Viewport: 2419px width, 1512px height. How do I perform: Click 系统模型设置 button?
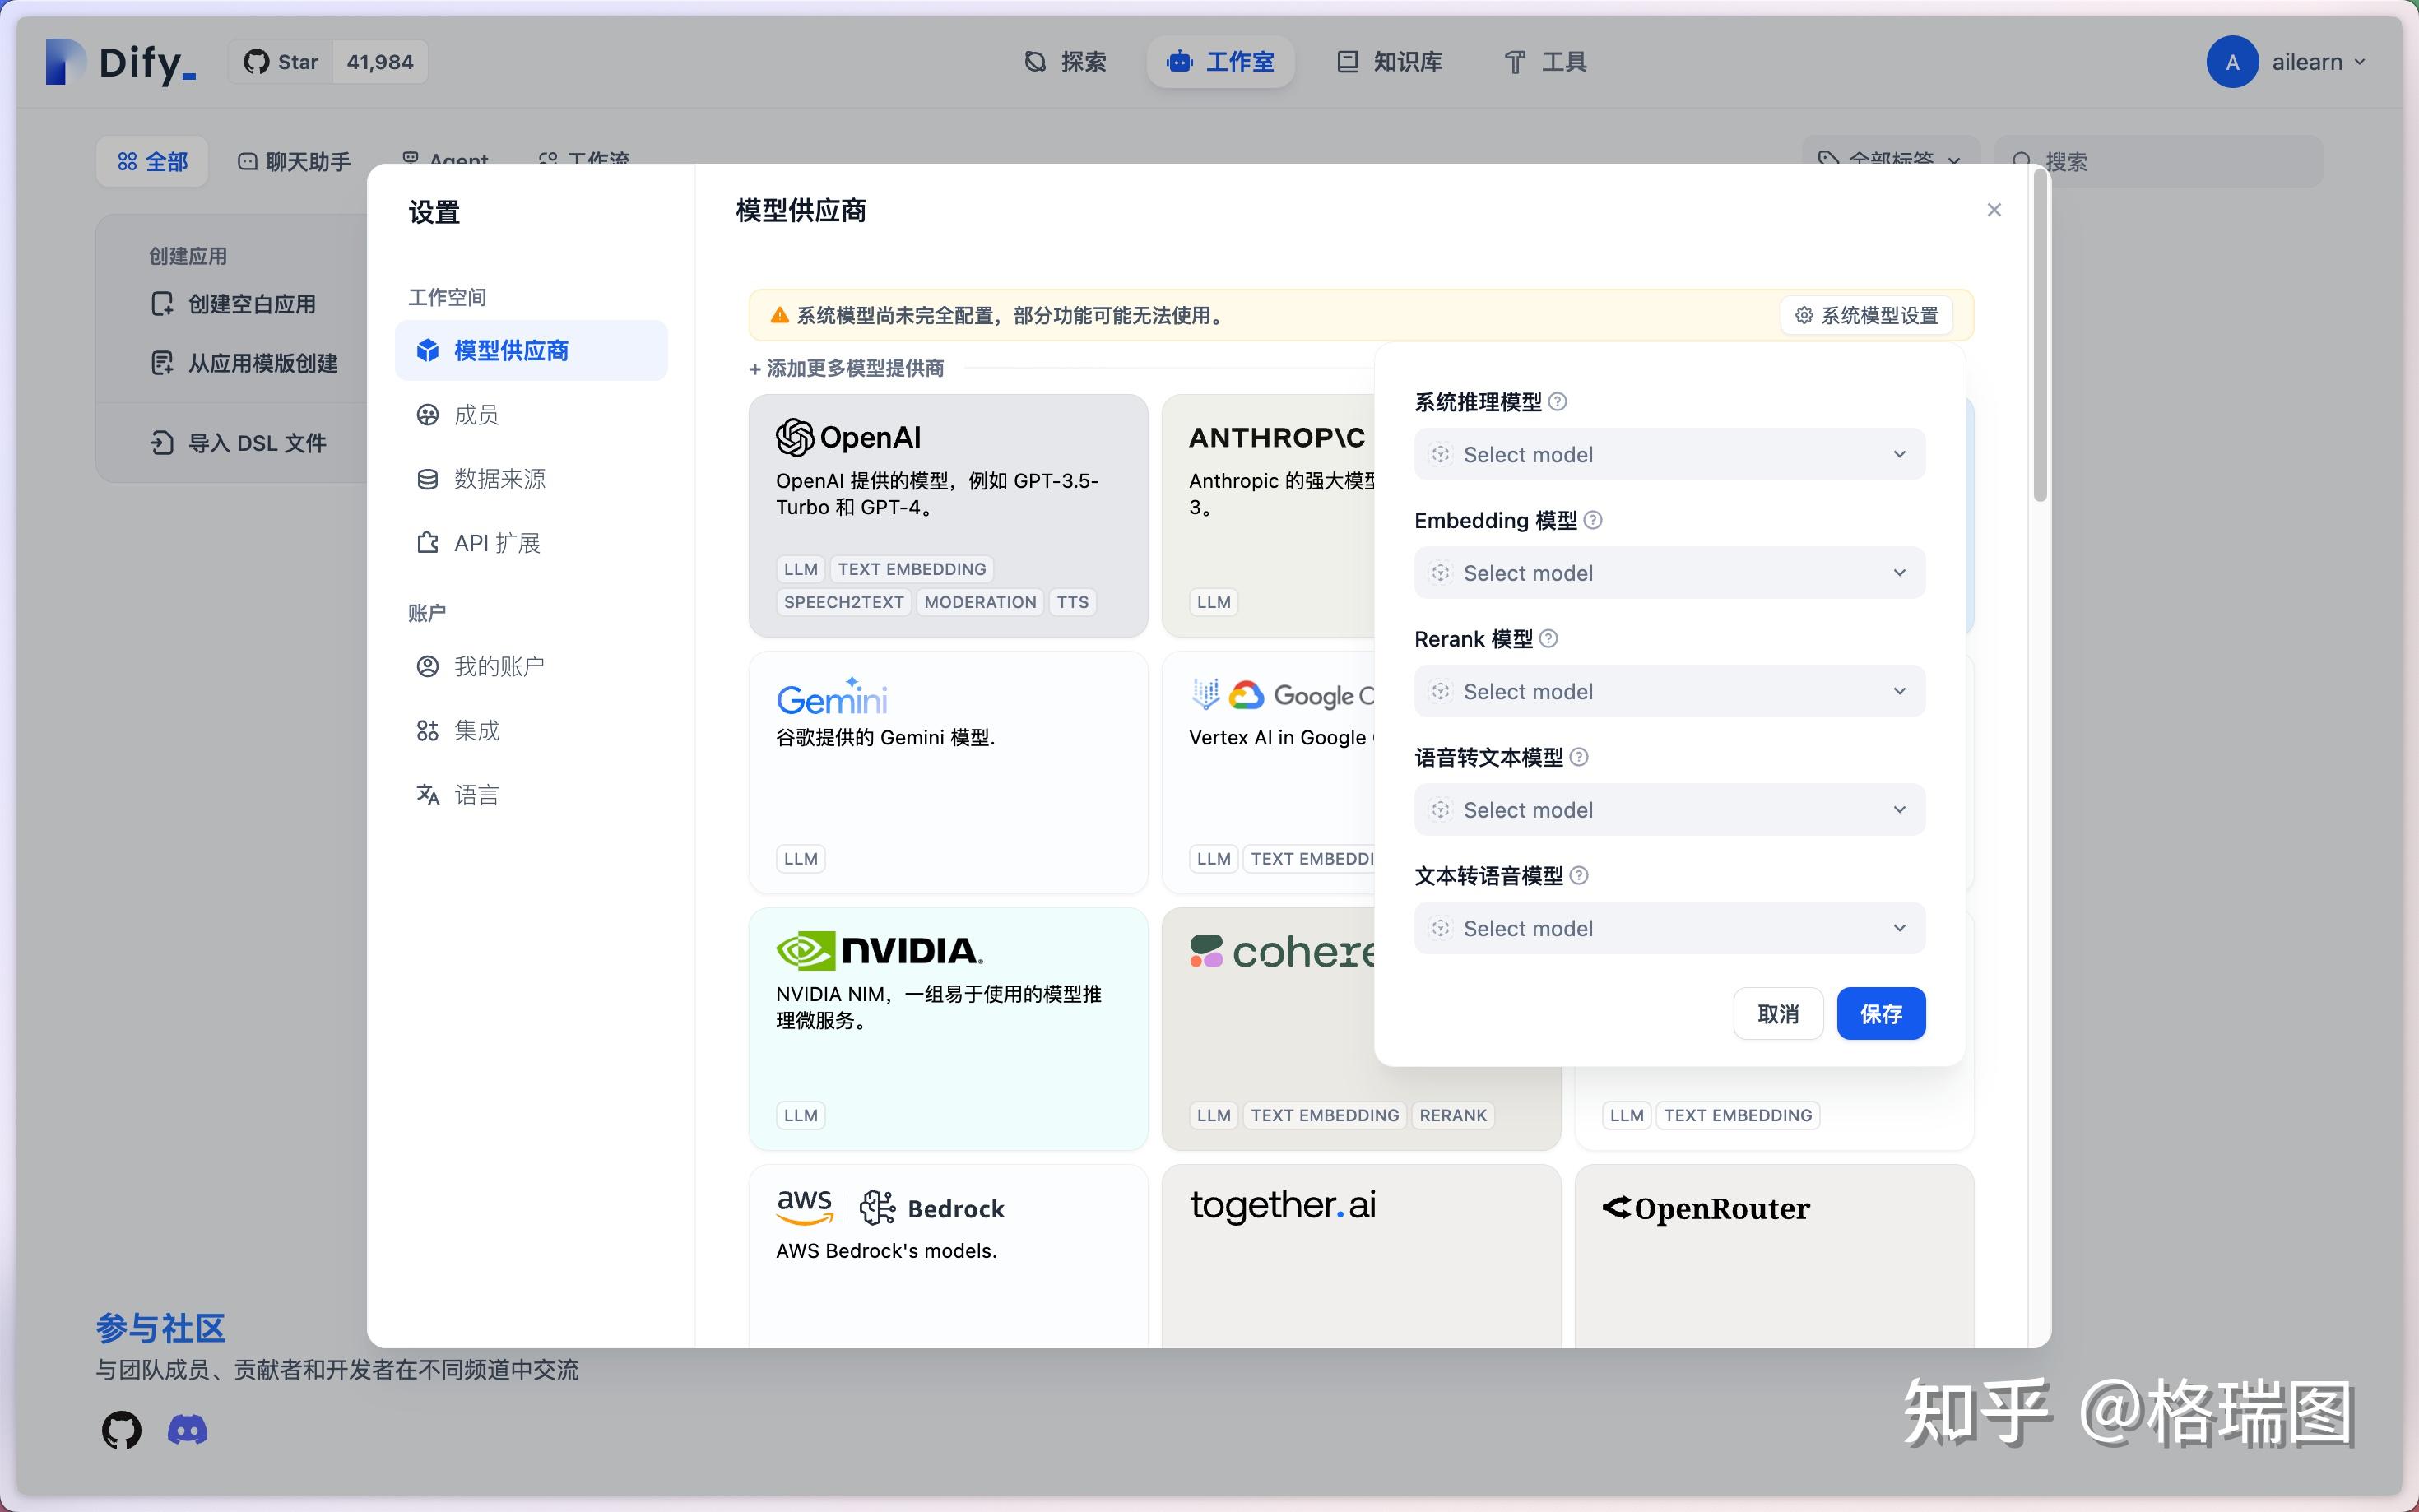pos(1866,315)
